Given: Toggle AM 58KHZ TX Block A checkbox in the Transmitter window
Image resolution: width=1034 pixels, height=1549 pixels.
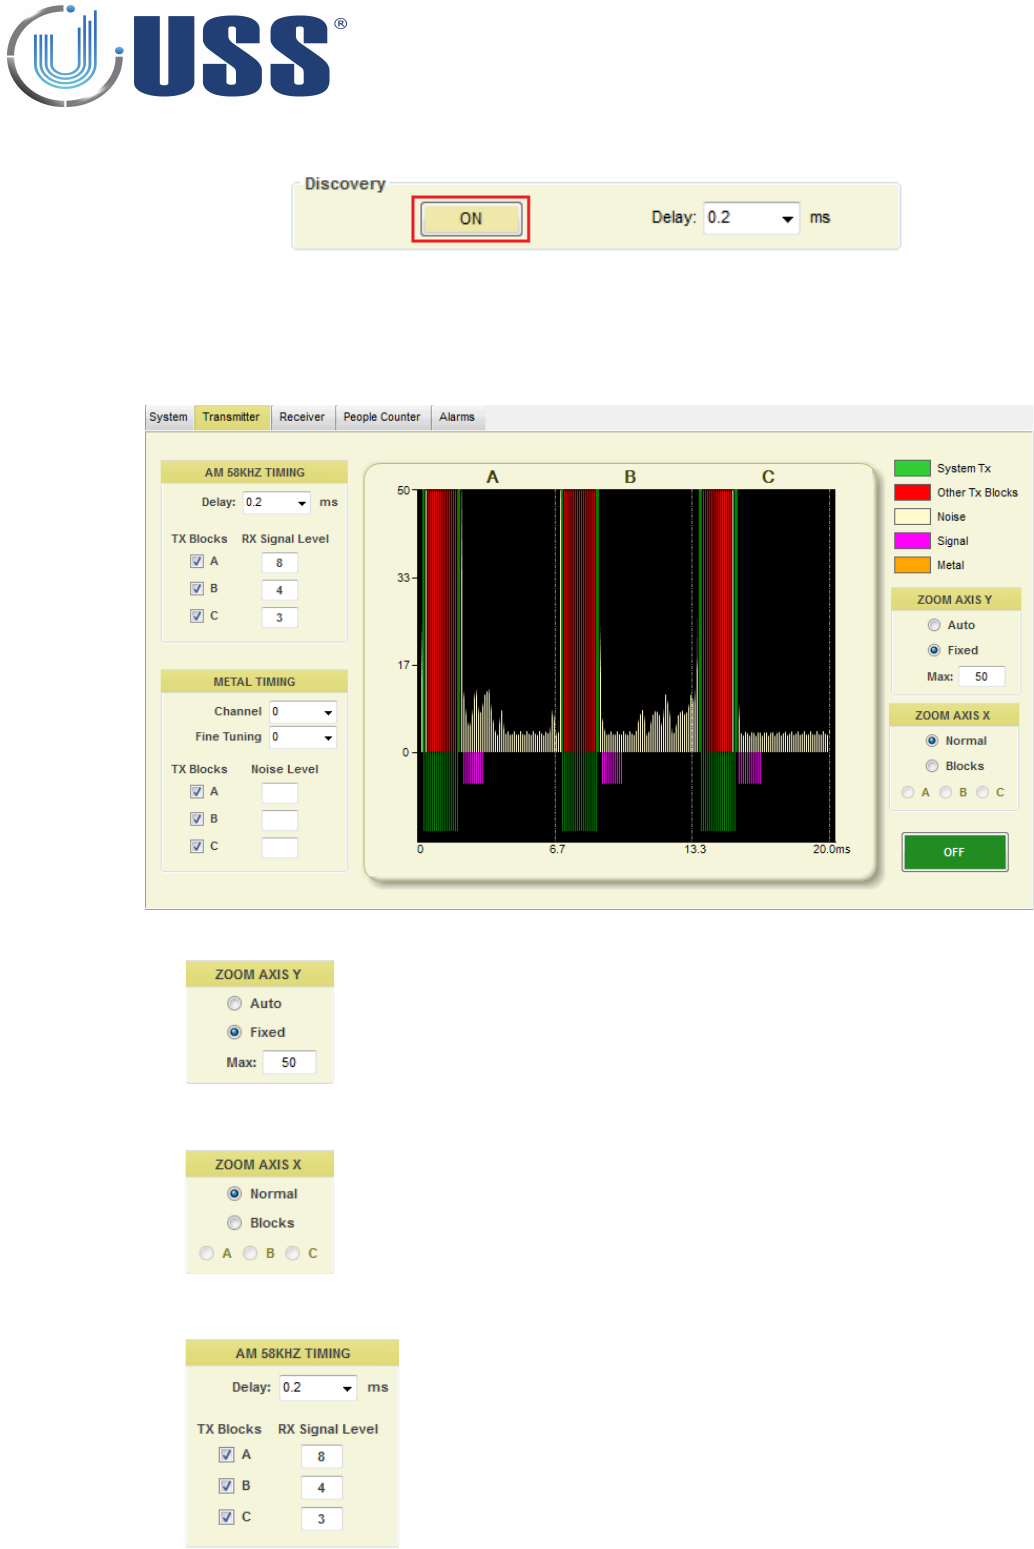Looking at the screenshot, I should pos(197,561).
